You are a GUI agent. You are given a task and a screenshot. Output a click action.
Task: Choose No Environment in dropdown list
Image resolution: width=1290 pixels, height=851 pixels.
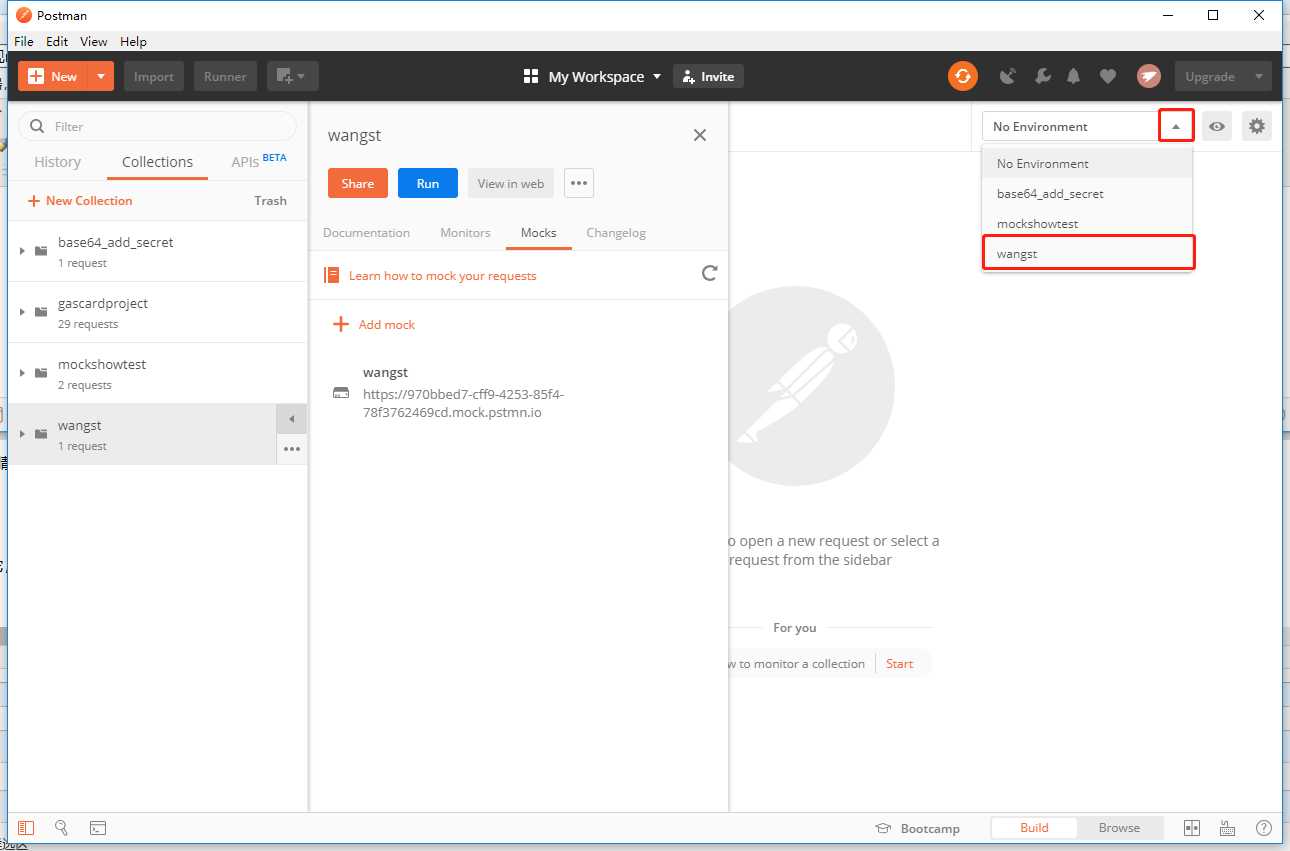click(x=1088, y=163)
